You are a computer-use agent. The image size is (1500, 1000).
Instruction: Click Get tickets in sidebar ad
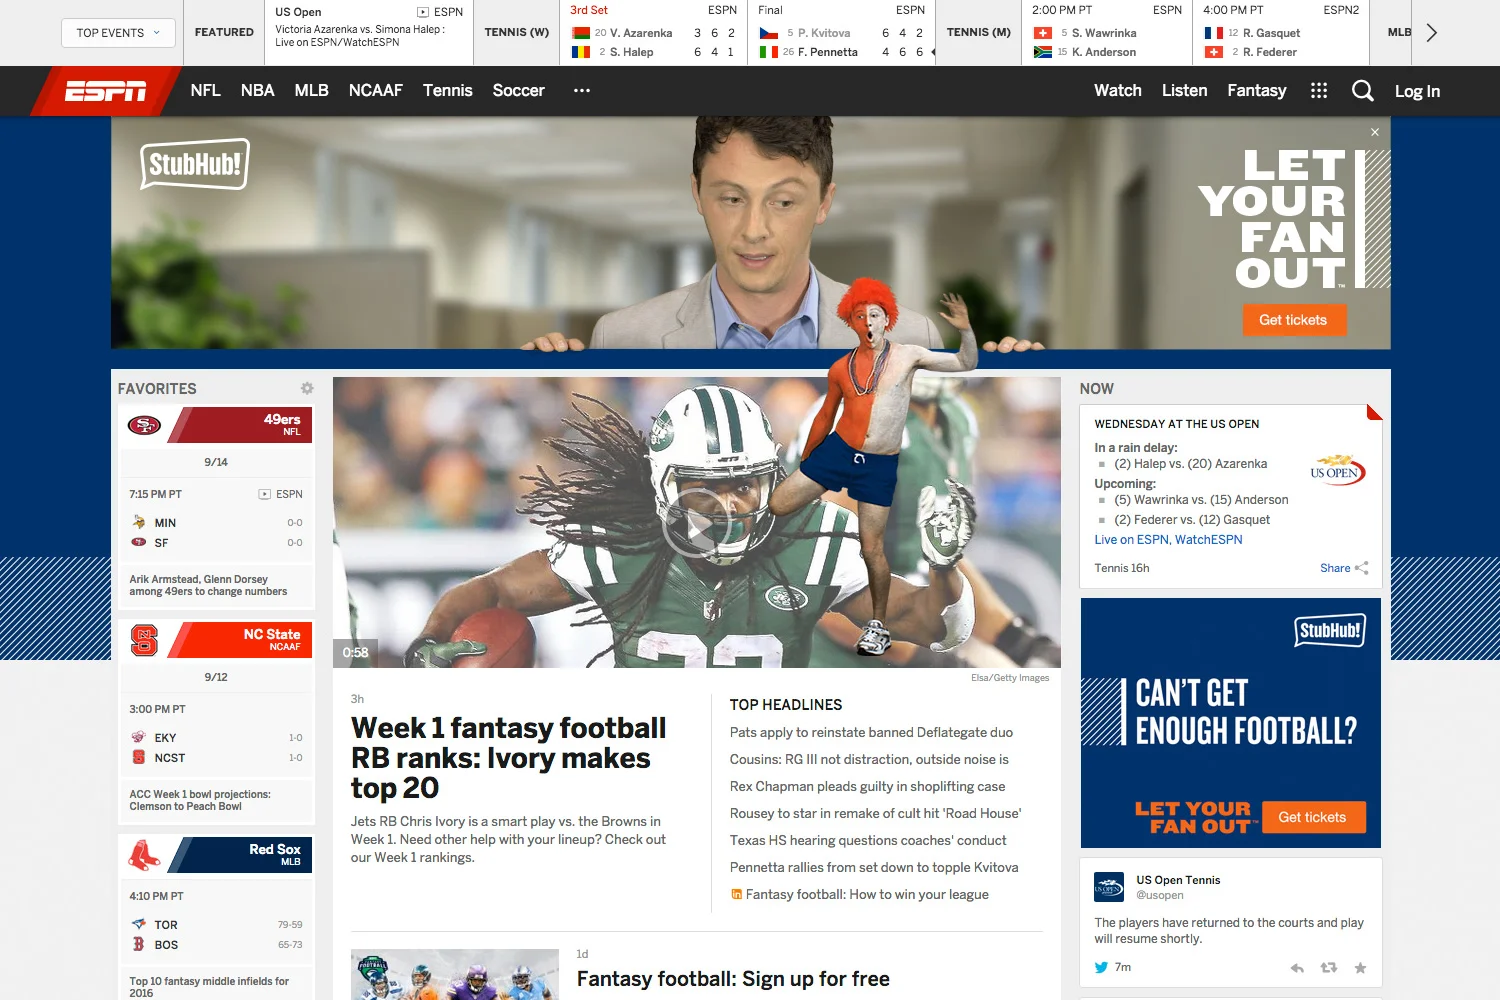(1312, 817)
